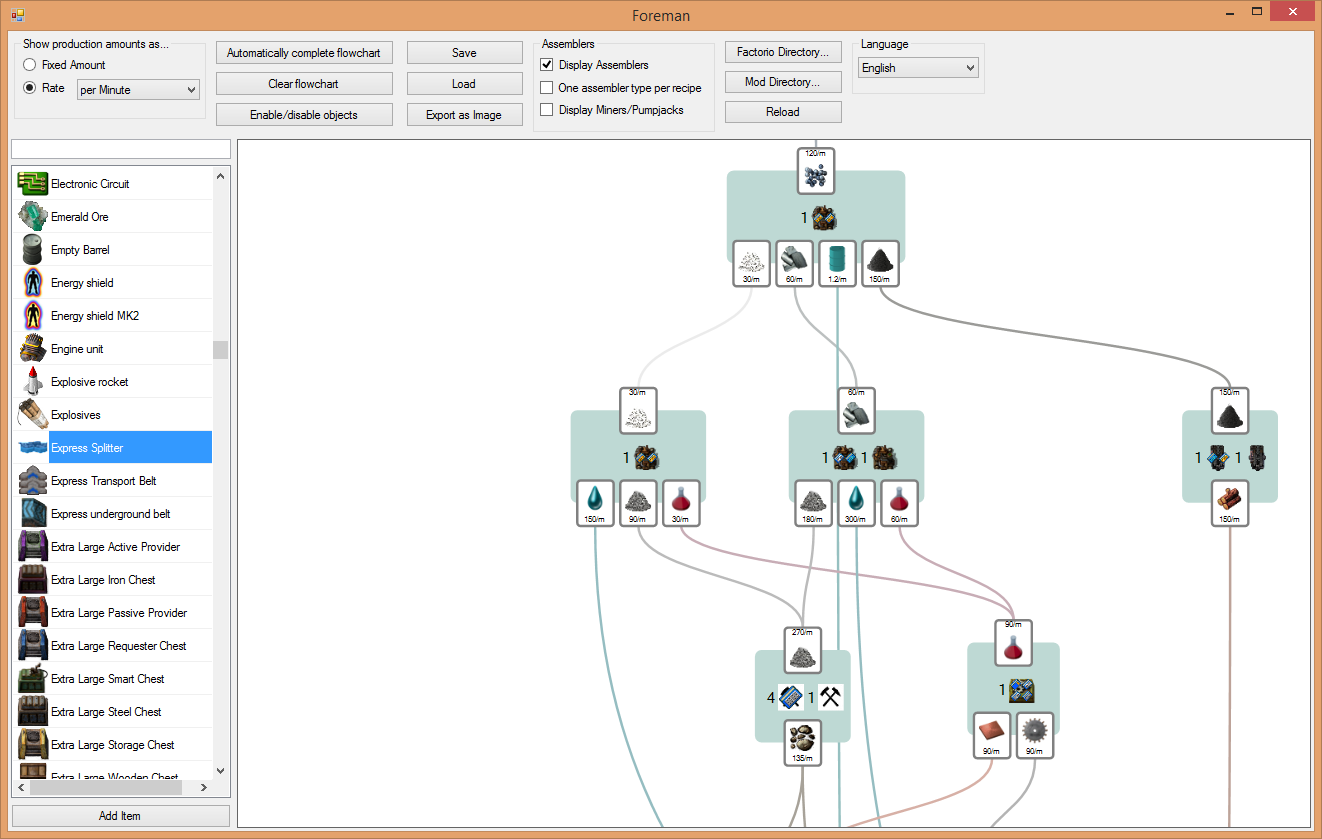Click the item list vertical scrollbar thumb

221,349
